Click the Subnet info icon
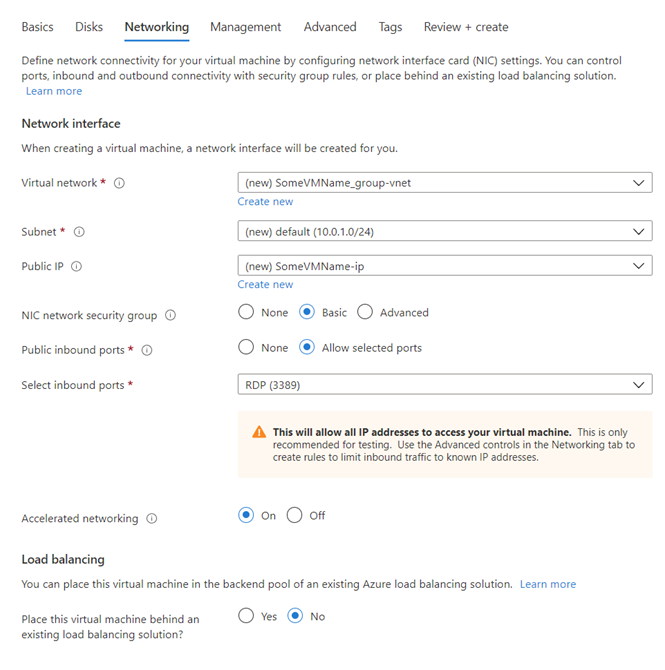The width and height of the screenshot is (665, 670). tap(79, 232)
